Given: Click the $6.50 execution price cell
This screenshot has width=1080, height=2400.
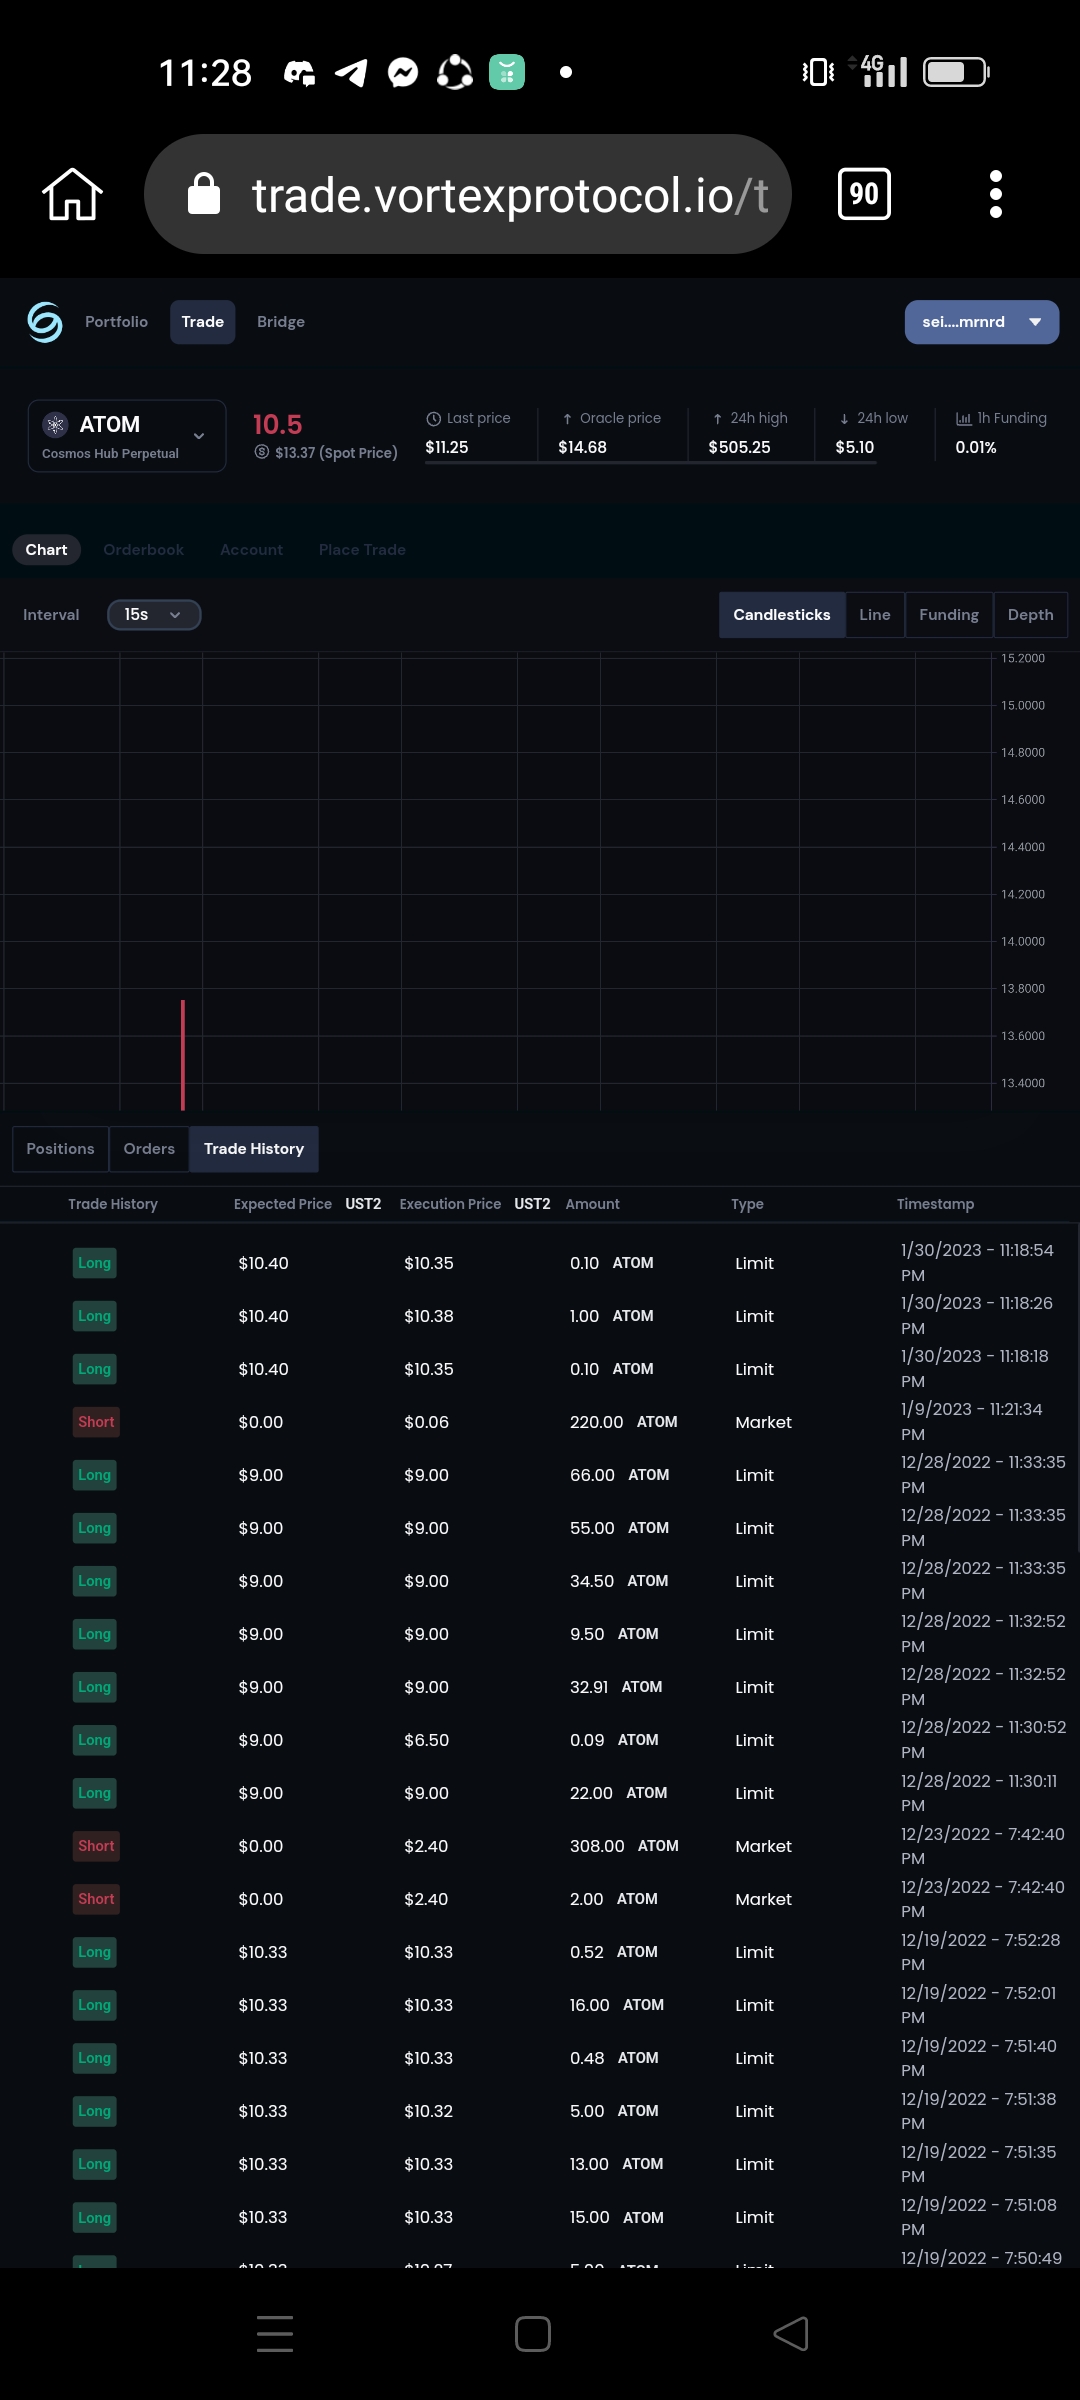Looking at the screenshot, I should click(426, 1740).
